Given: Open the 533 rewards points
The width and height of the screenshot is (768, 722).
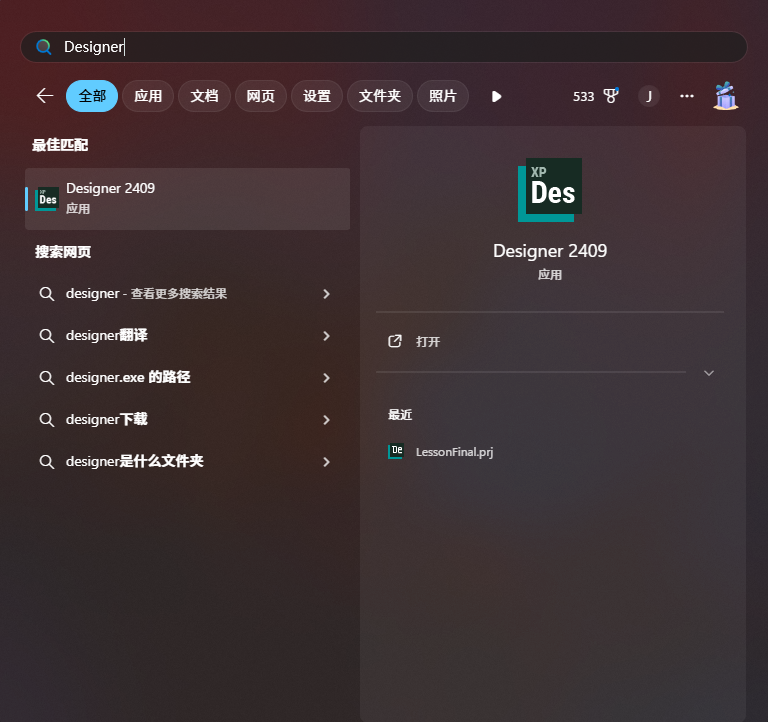Looking at the screenshot, I should pyautogui.click(x=583, y=96).
